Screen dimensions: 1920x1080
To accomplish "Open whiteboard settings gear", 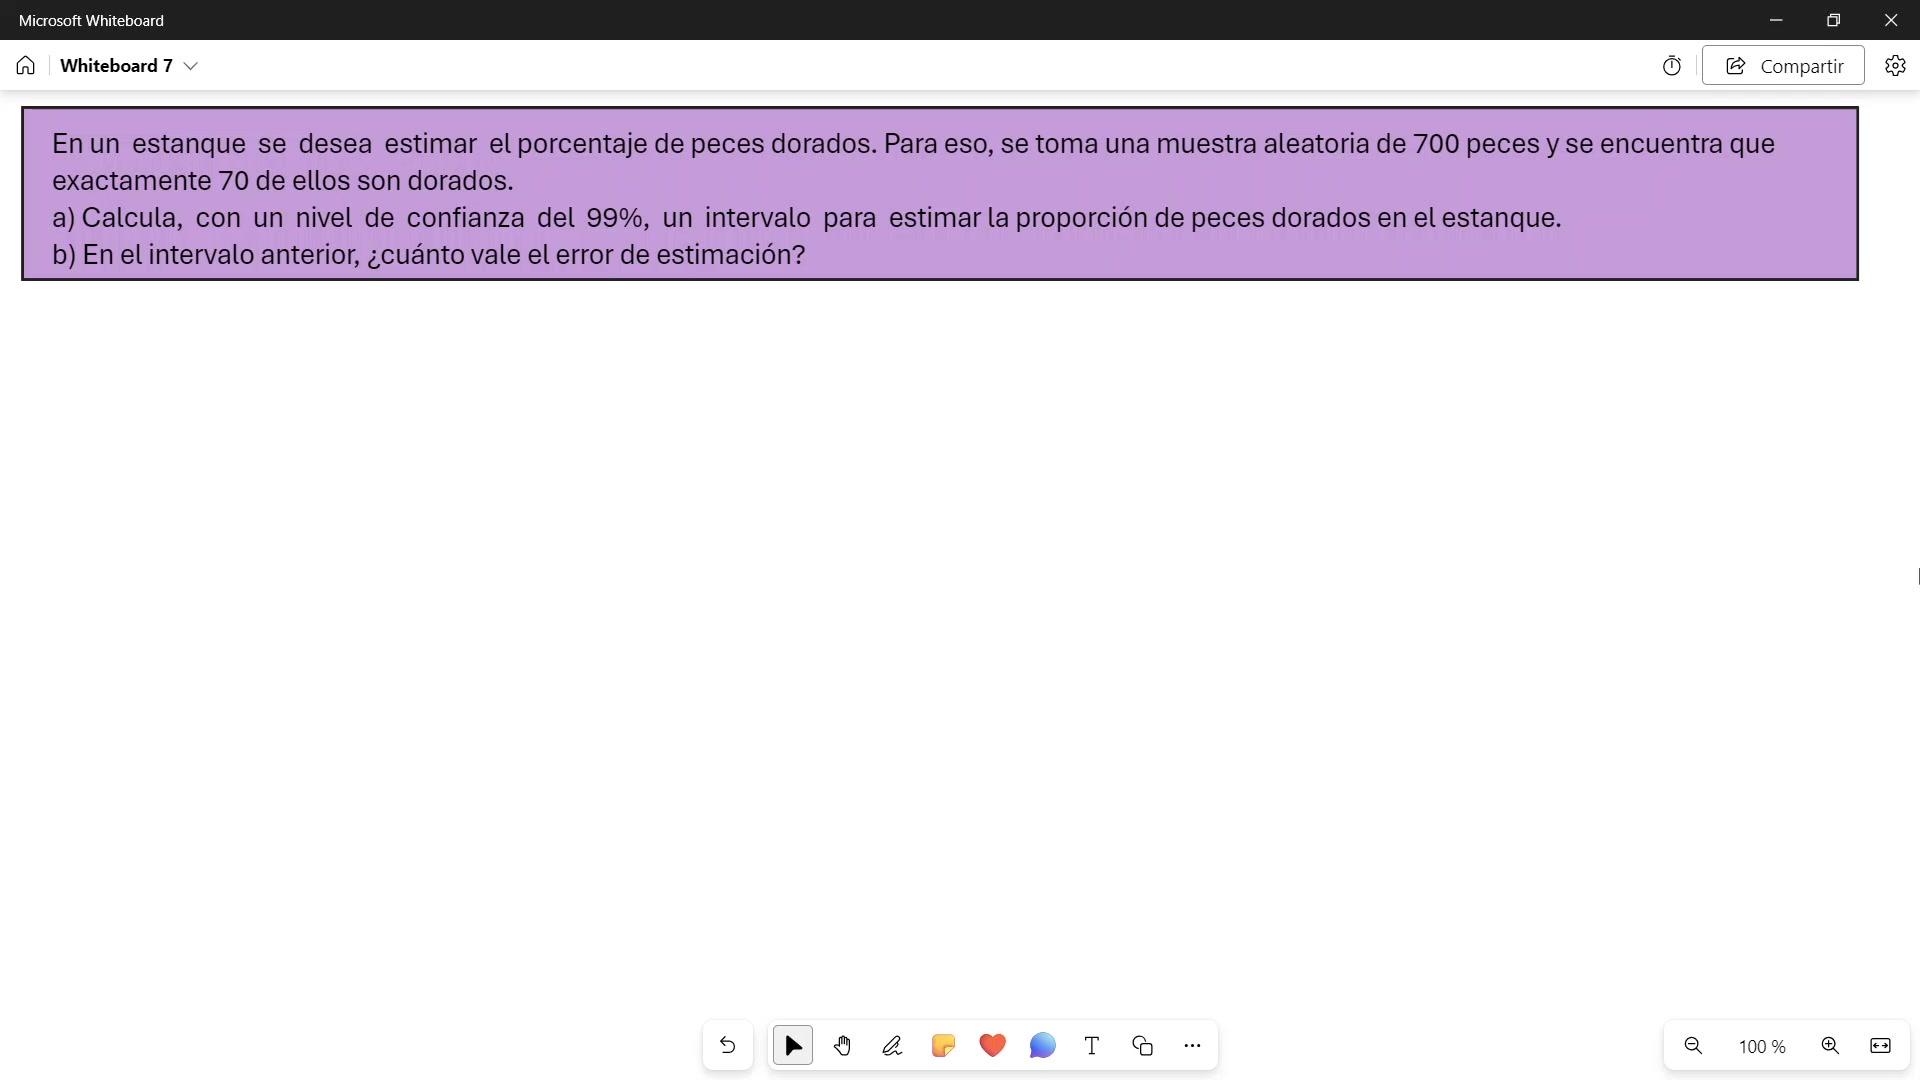I will (x=1895, y=66).
